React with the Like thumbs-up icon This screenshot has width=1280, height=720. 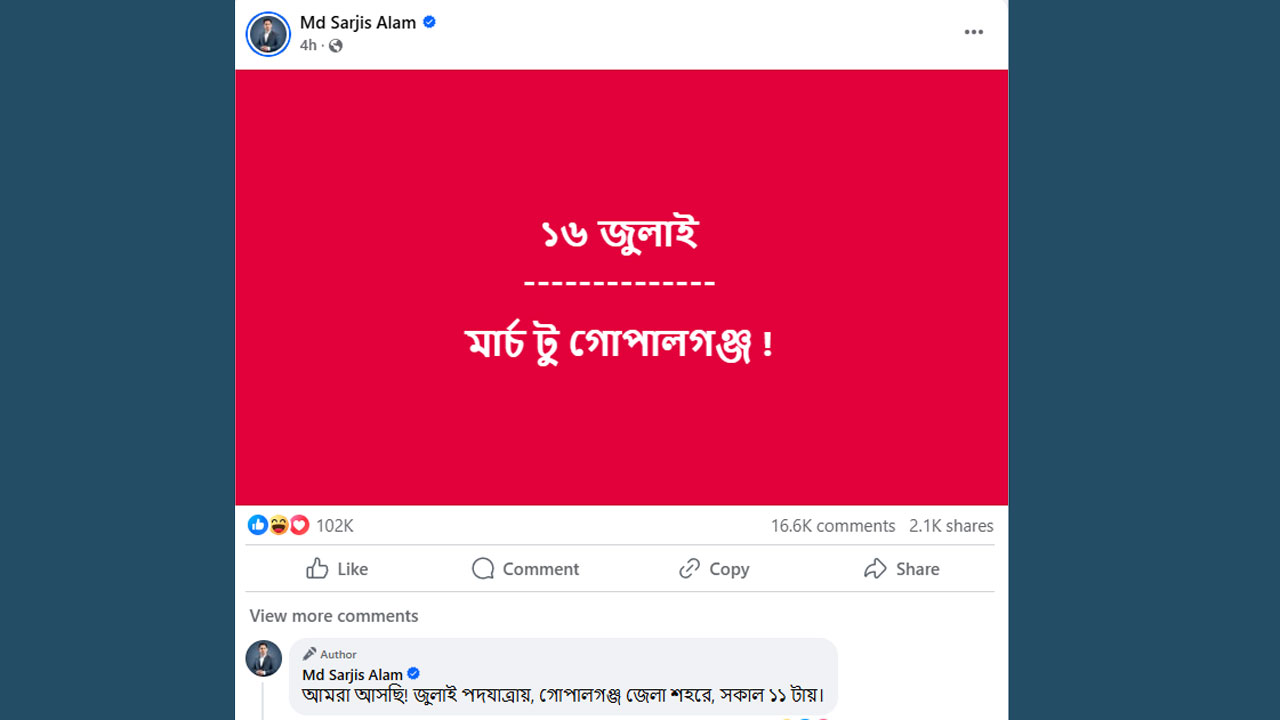pos(315,568)
